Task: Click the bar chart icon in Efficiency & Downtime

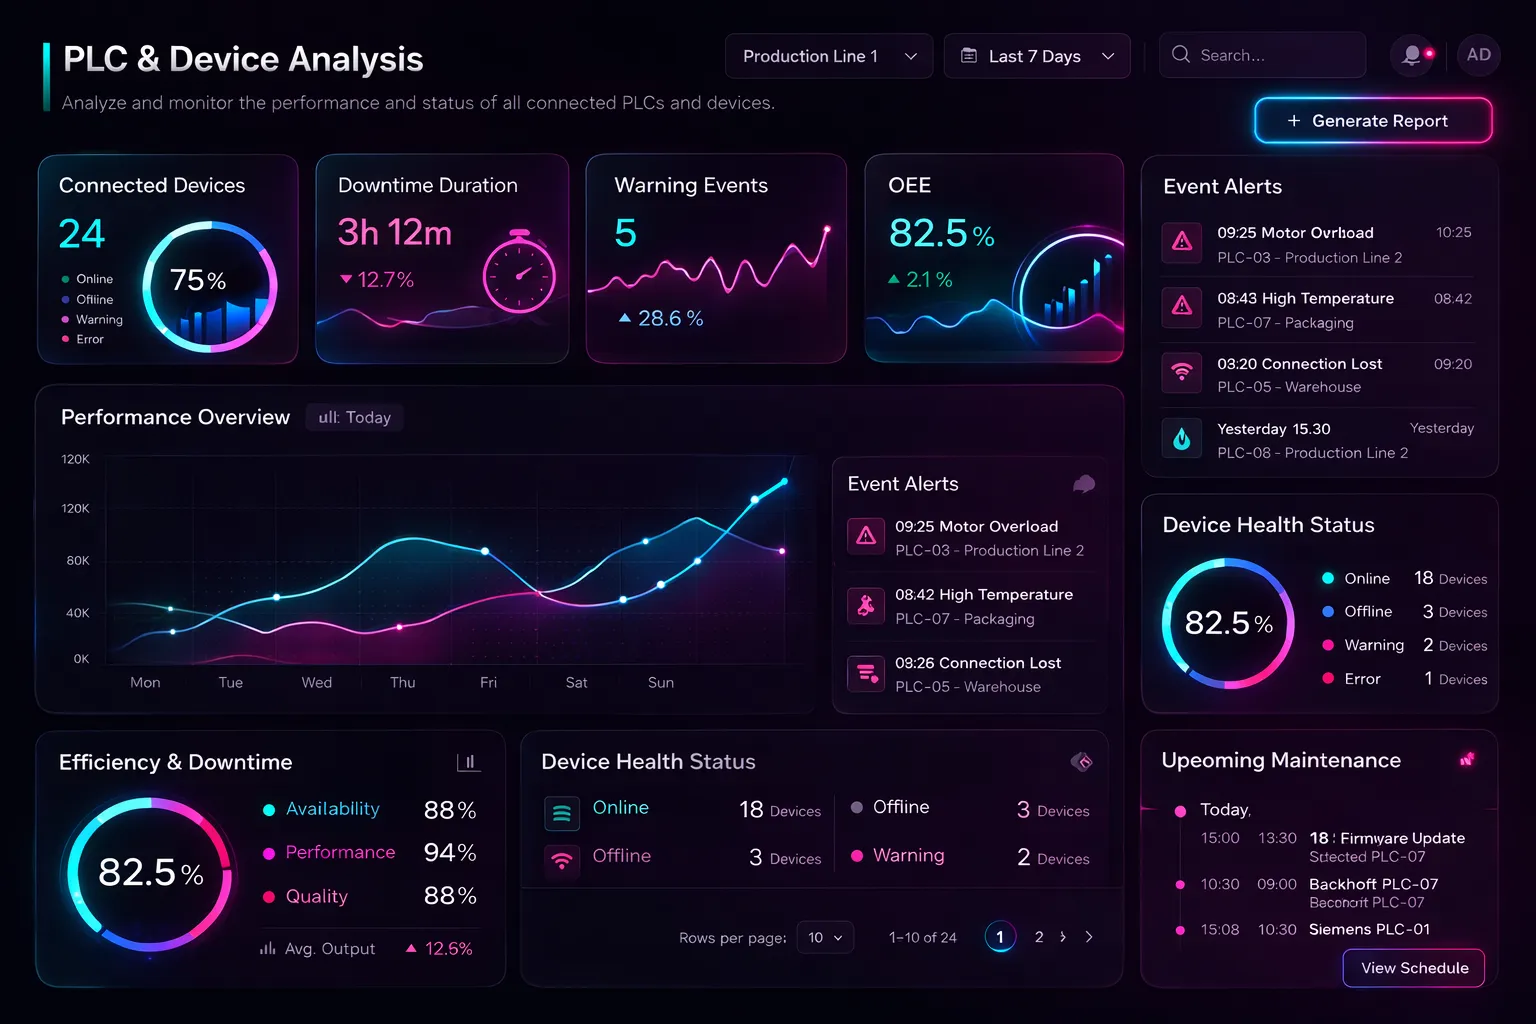Action: (x=469, y=762)
